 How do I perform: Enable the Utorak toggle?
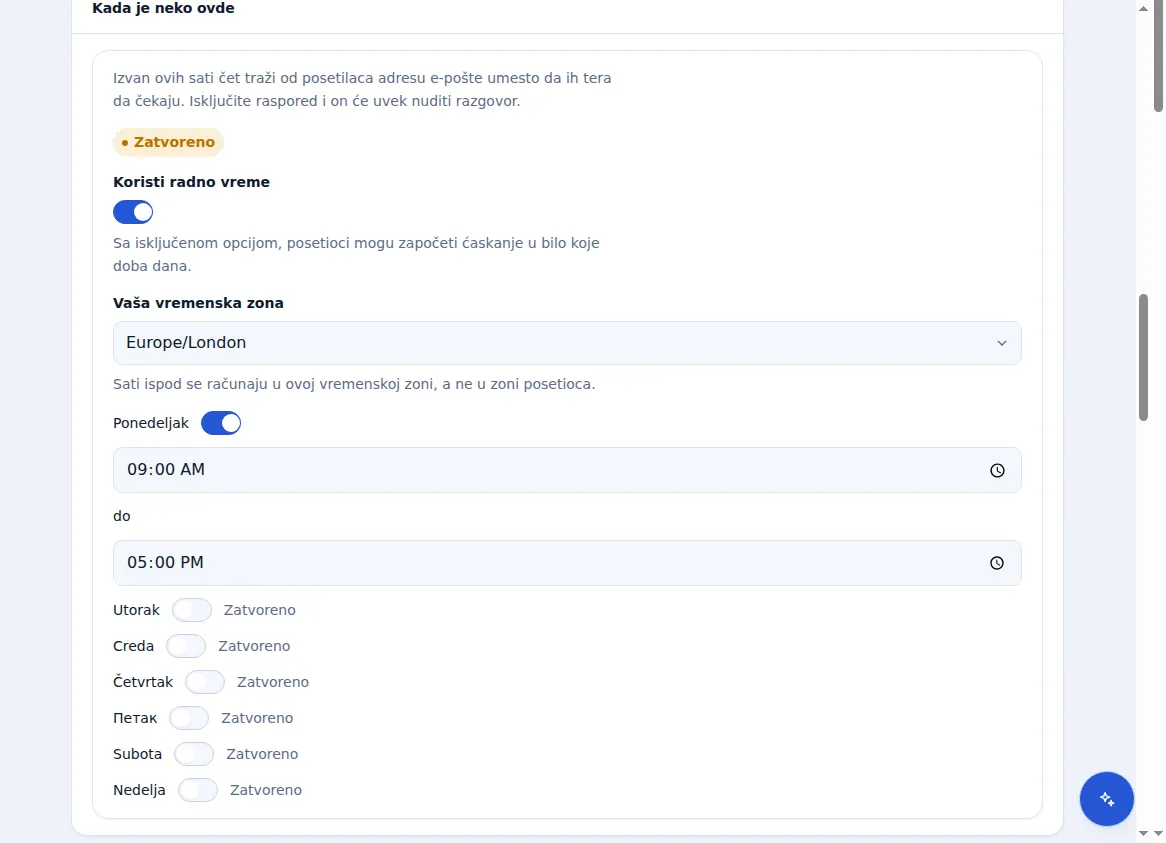[x=192, y=610]
